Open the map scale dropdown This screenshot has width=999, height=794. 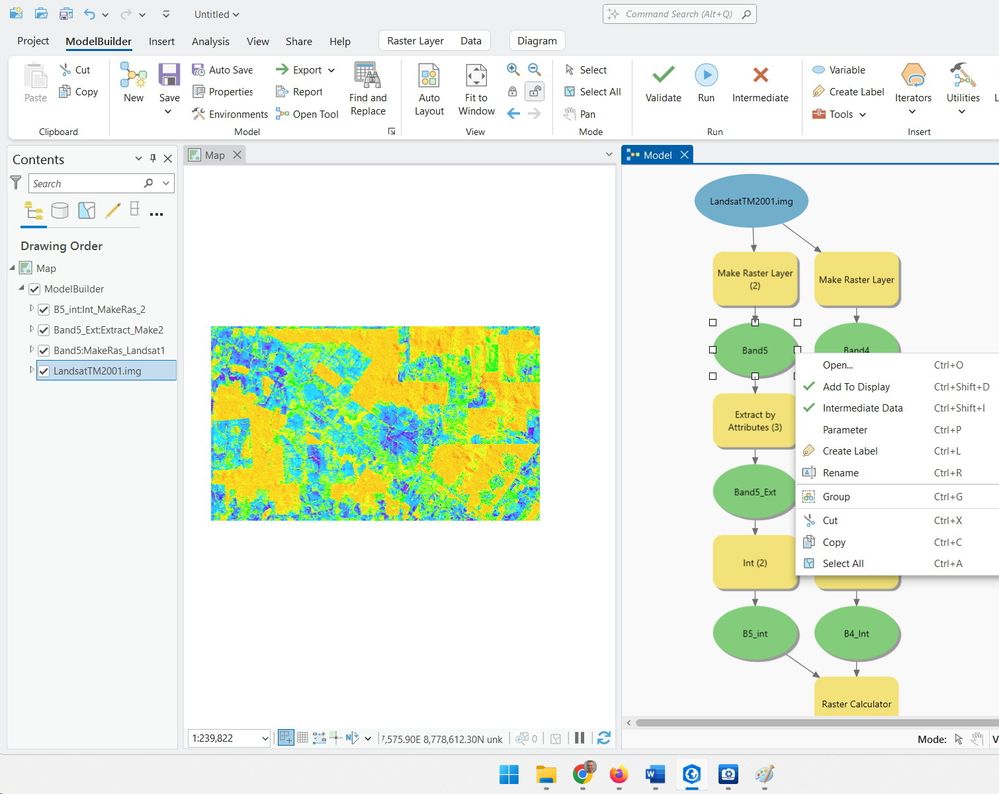pyautogui.click(x=265, y=738)
